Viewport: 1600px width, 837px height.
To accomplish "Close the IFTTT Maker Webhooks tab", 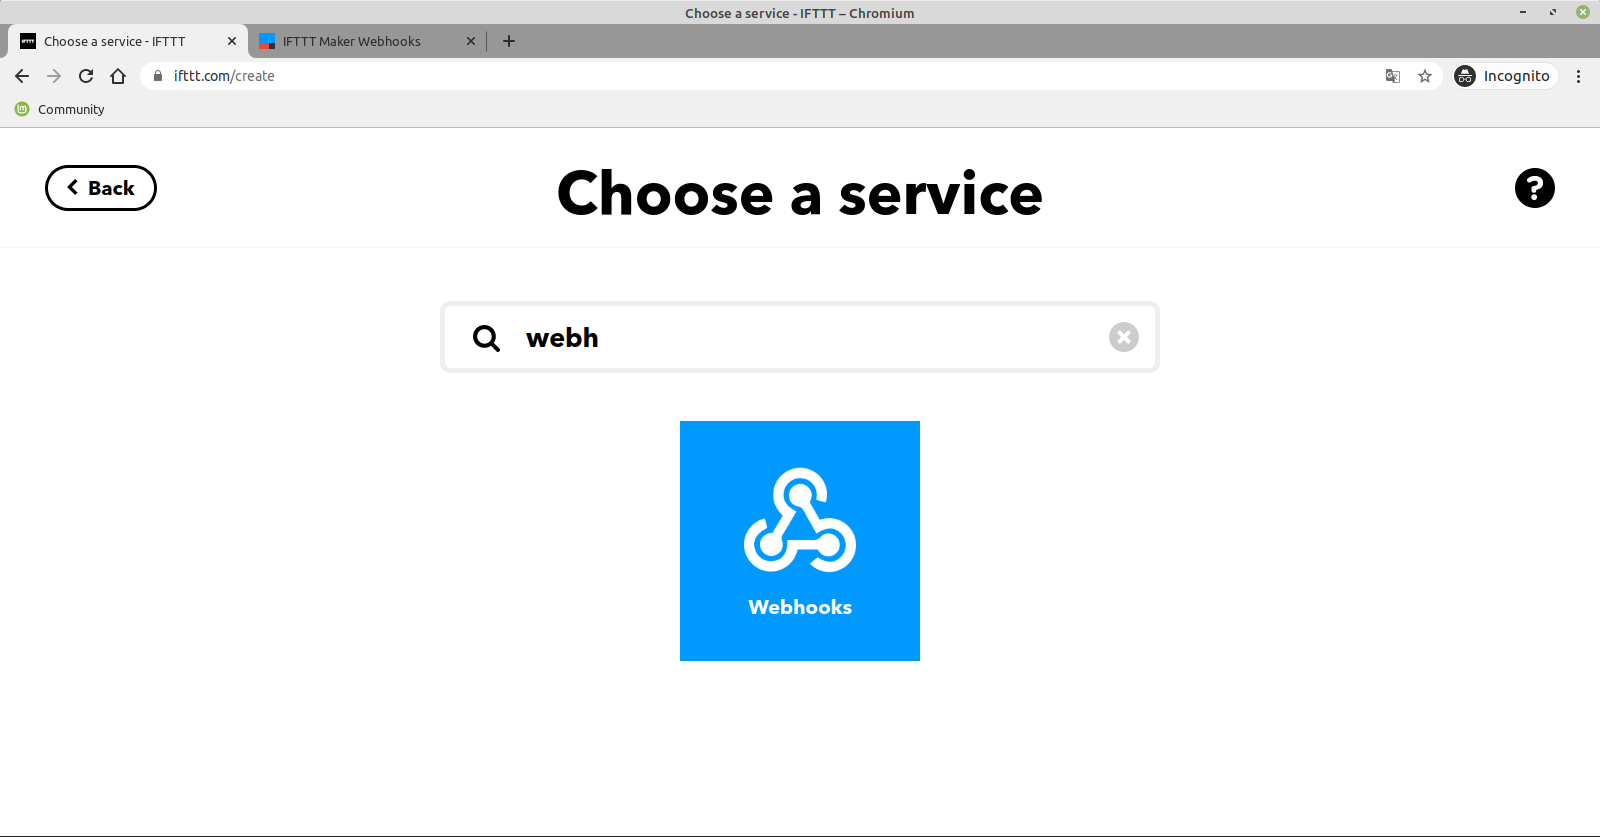I will (x=471, y=41).
